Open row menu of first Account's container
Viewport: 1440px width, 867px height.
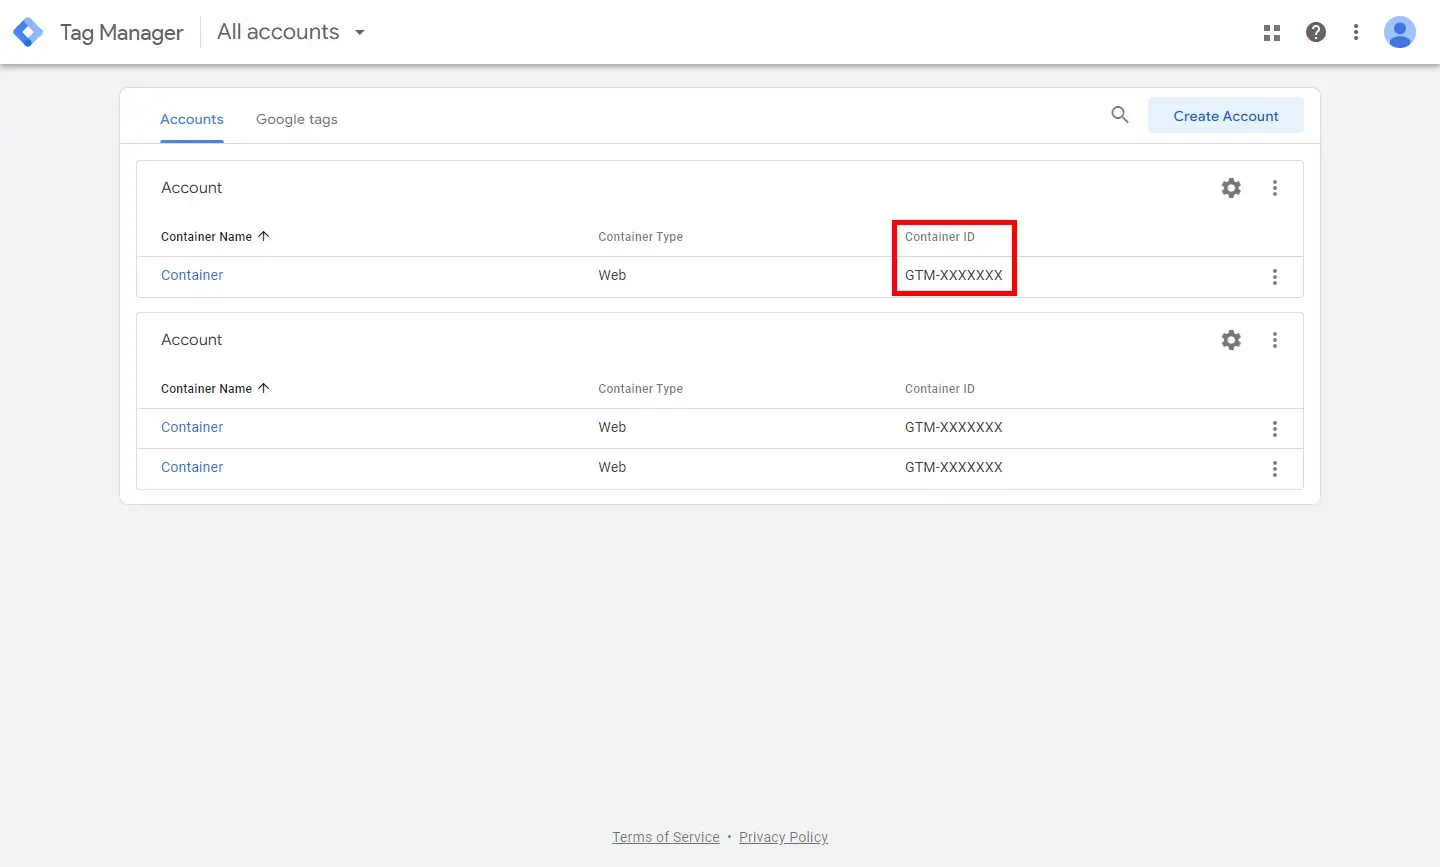[1275, 277]
